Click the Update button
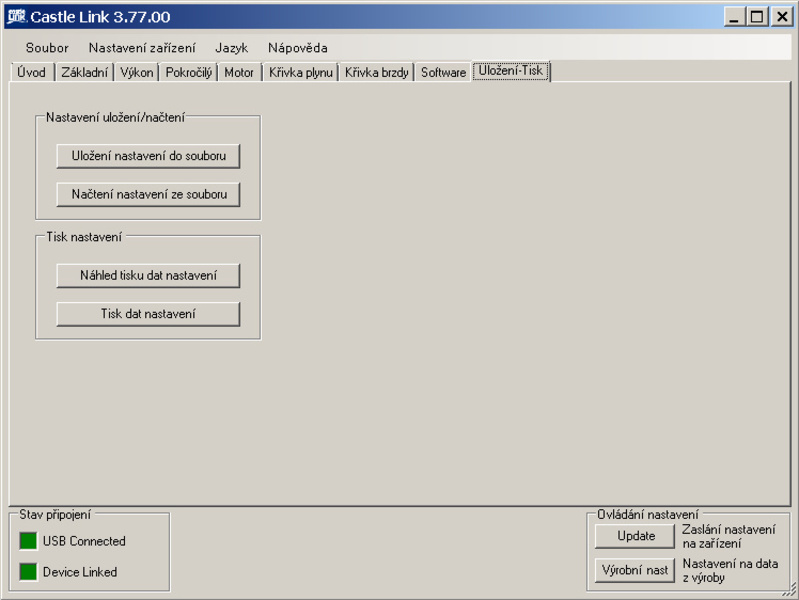799x600 pixels. point(635,536)
